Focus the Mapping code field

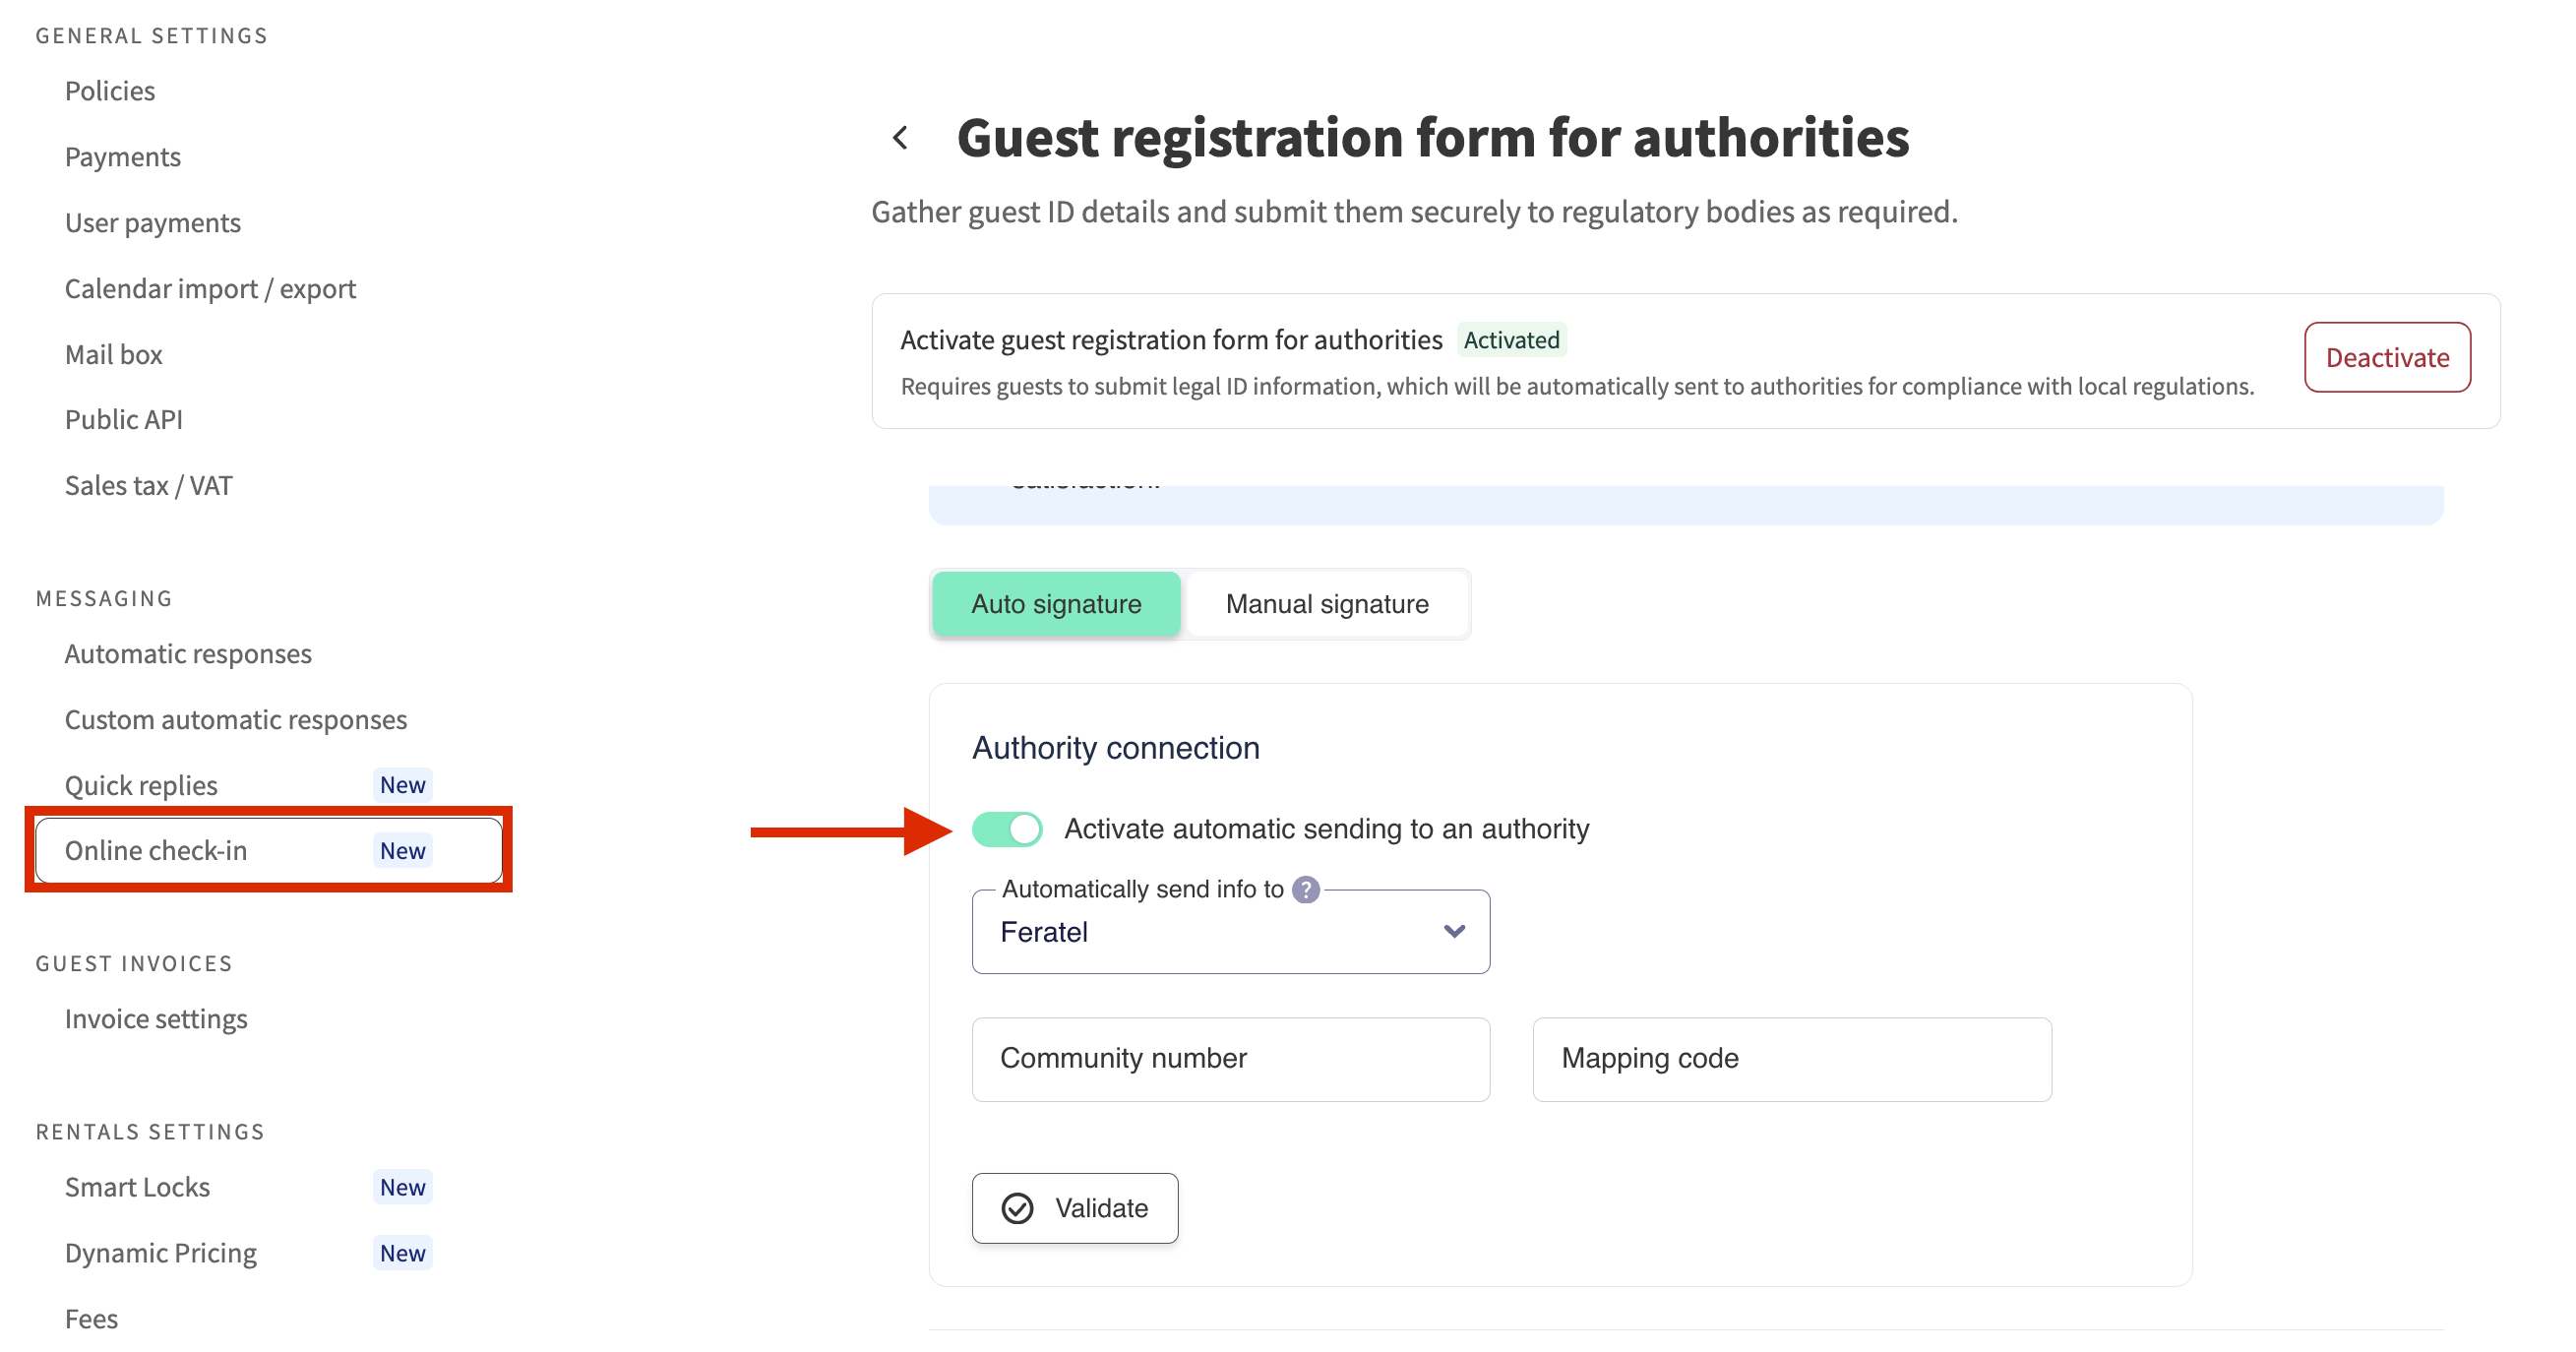click(1791, 1059)
